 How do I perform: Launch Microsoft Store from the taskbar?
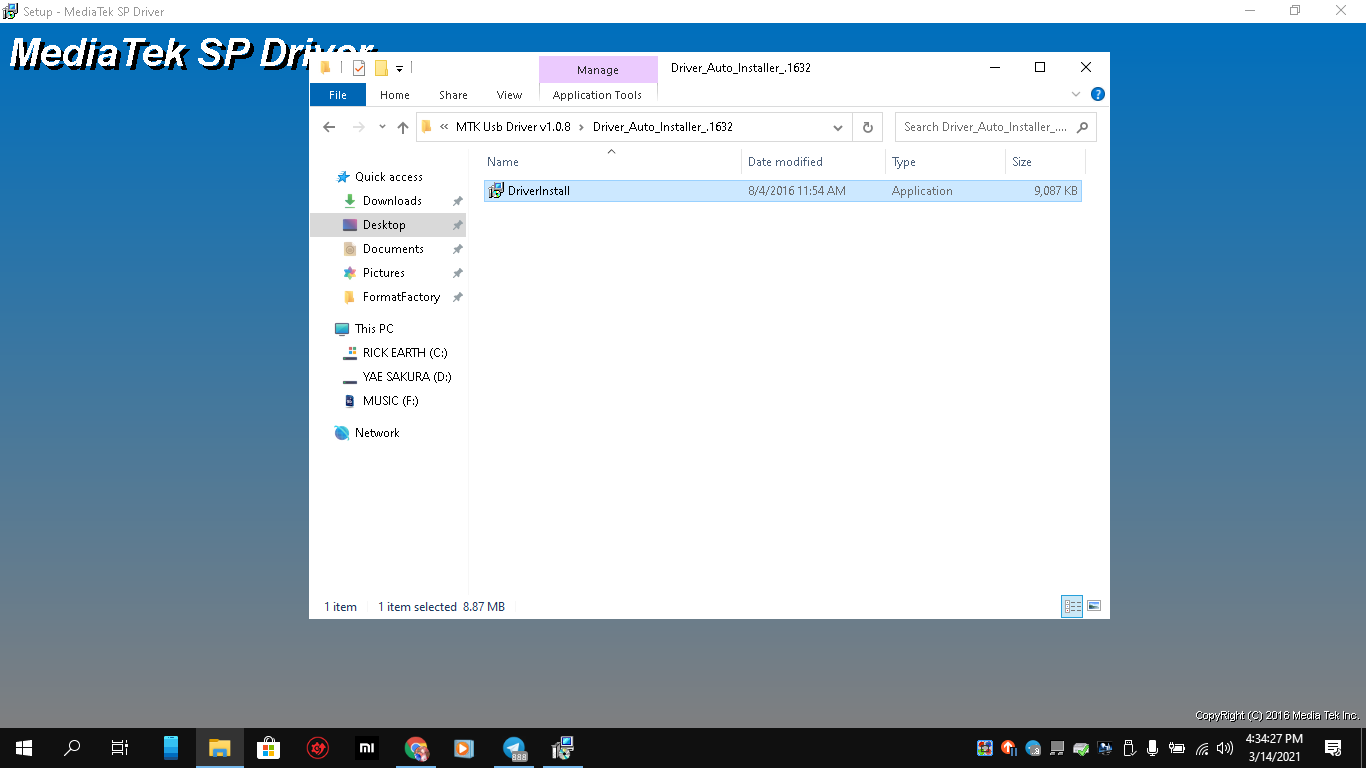[268, 748]
